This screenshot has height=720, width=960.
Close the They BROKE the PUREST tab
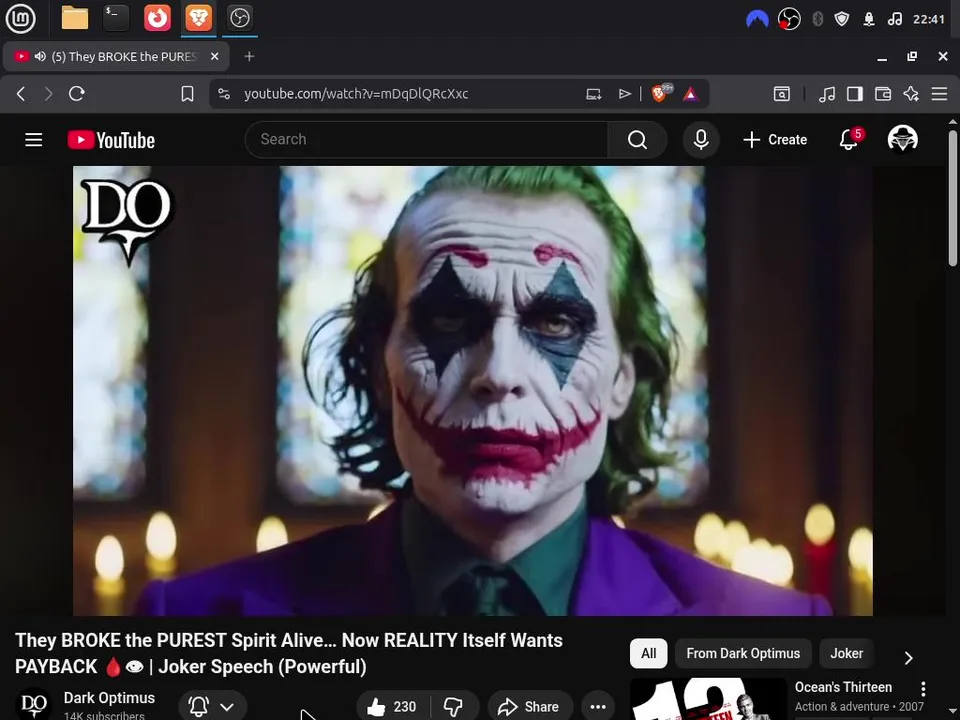[214, 56]
